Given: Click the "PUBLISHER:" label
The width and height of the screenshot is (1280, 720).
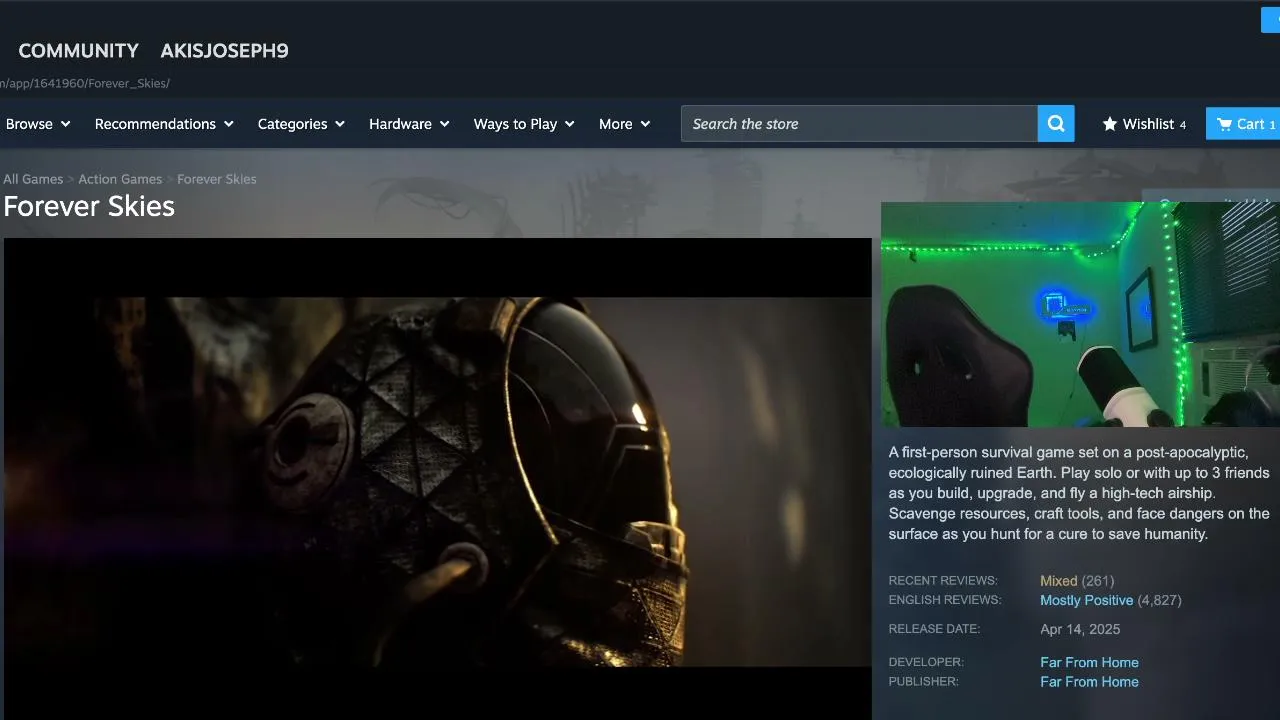Looking at the screenshot, I should pos(923,682).
